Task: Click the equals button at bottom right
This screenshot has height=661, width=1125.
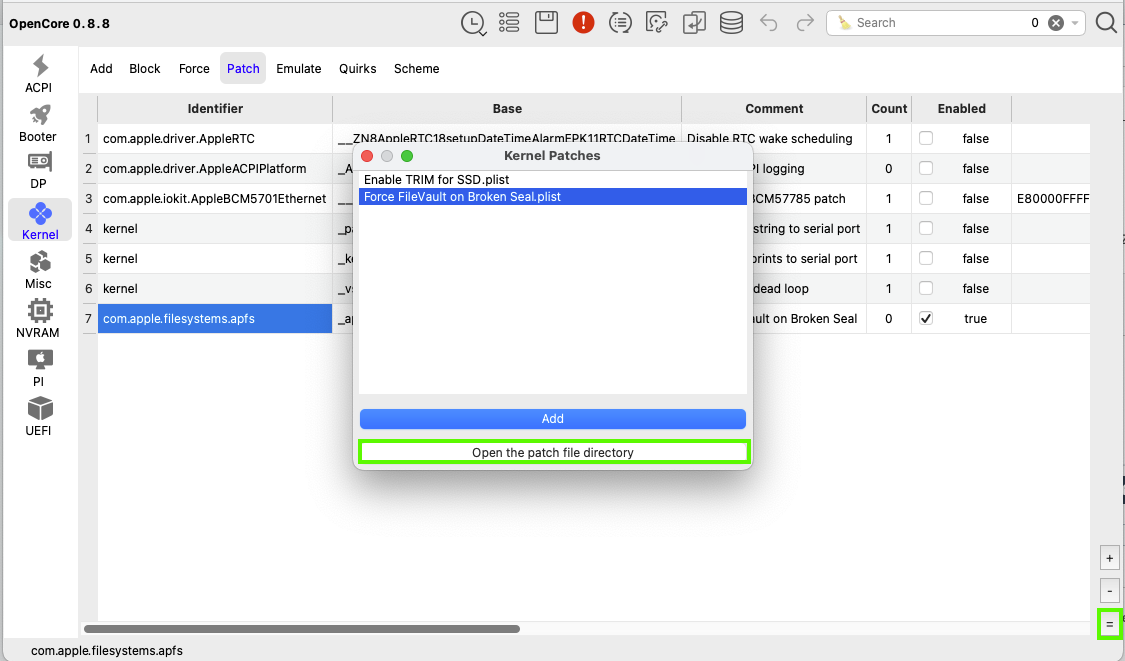Action: coord(1109,624)
